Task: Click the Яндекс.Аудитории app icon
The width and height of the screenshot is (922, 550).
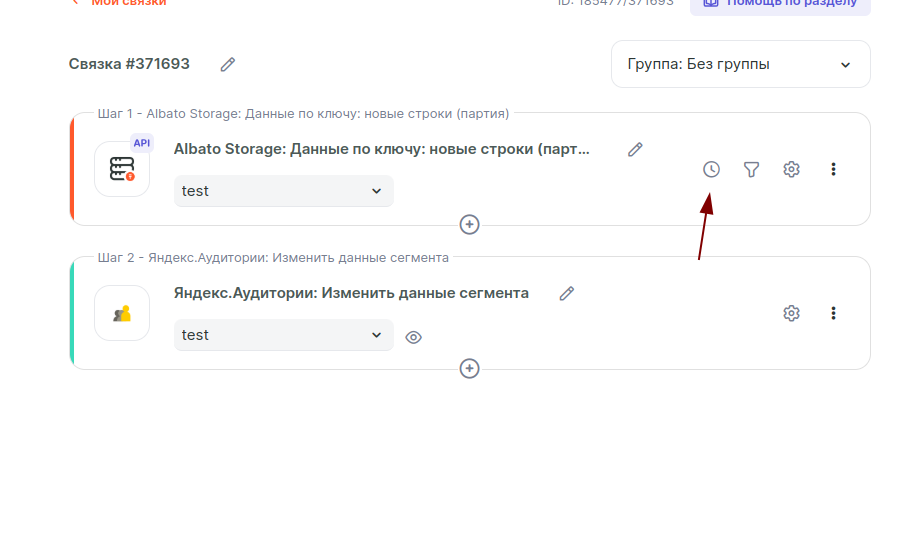Action: click(x=122, y=313)
